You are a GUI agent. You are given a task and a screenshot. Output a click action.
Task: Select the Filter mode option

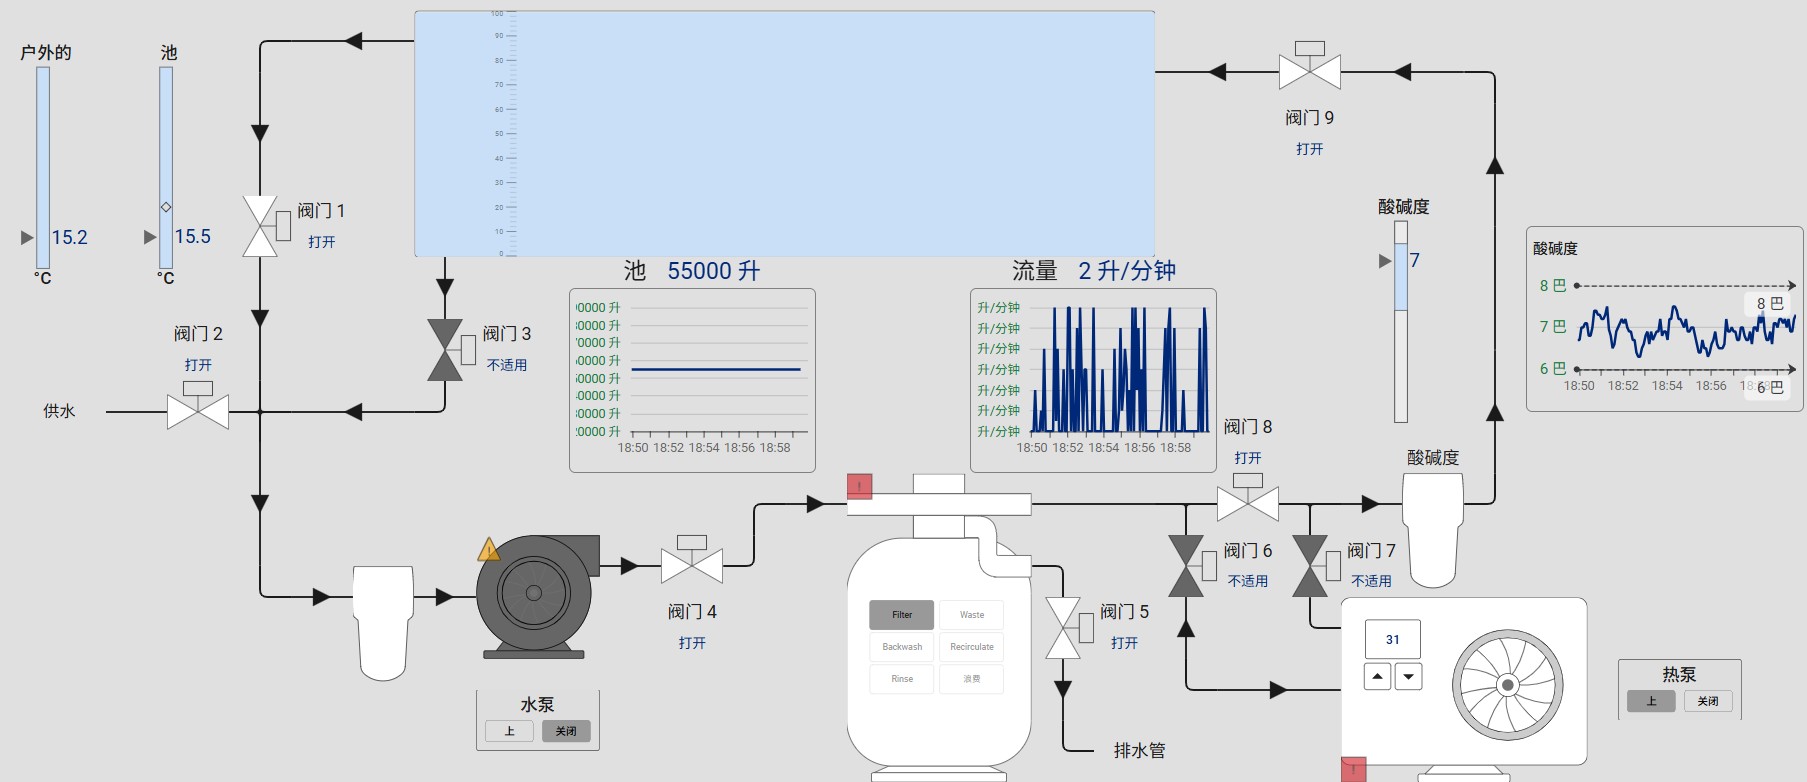pos(902,615)
